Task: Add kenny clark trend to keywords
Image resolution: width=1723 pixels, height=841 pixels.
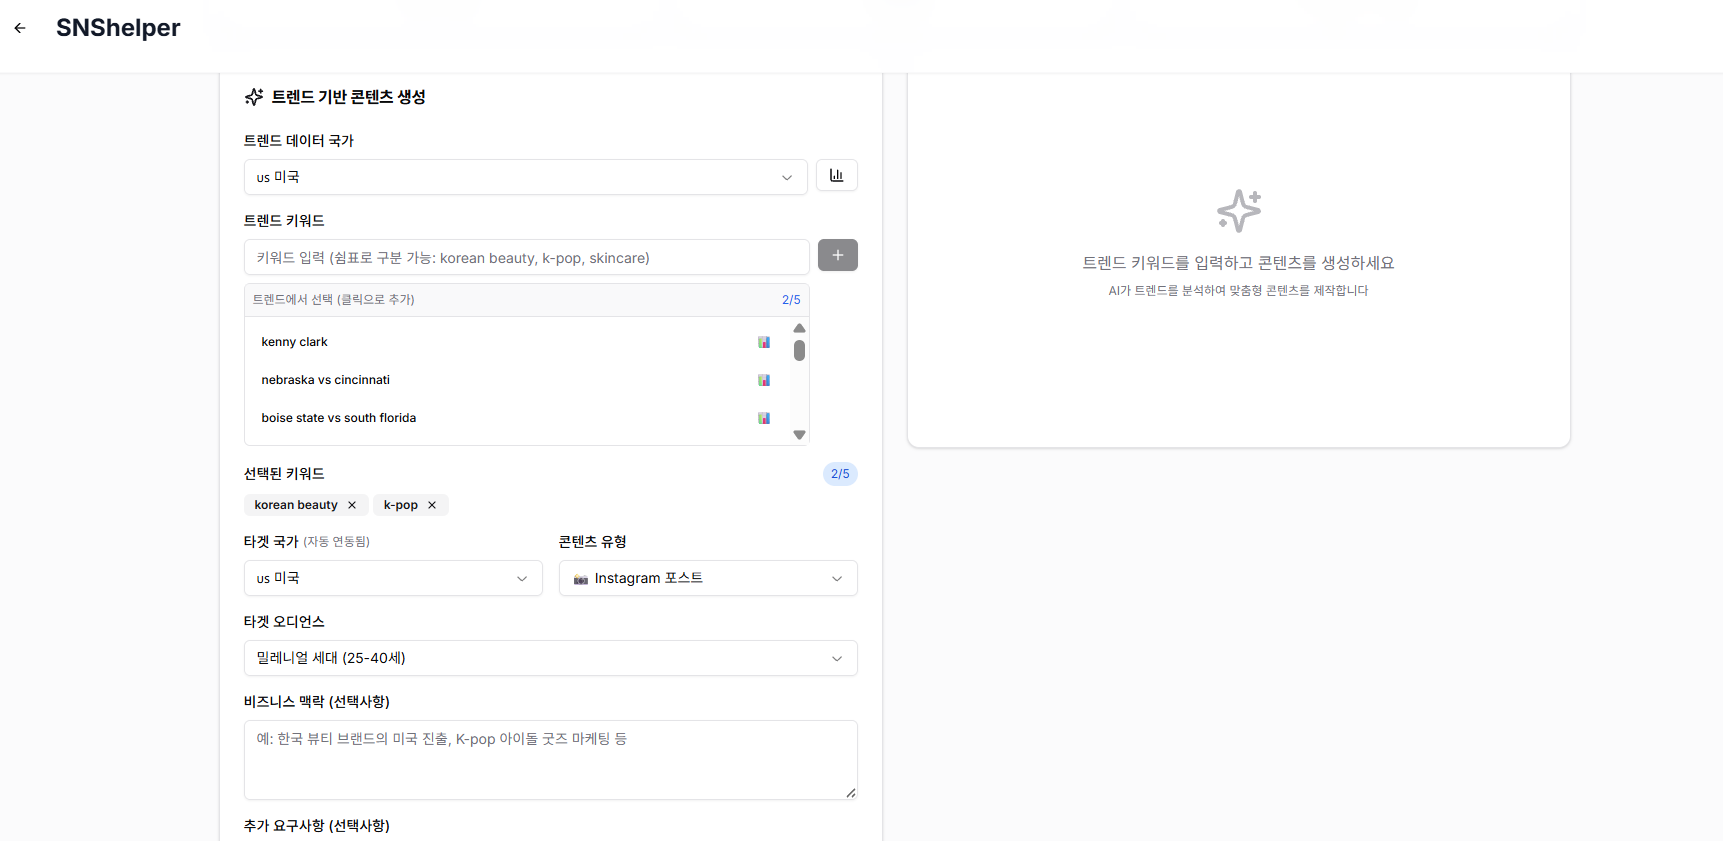Action: tap(517, 342)
